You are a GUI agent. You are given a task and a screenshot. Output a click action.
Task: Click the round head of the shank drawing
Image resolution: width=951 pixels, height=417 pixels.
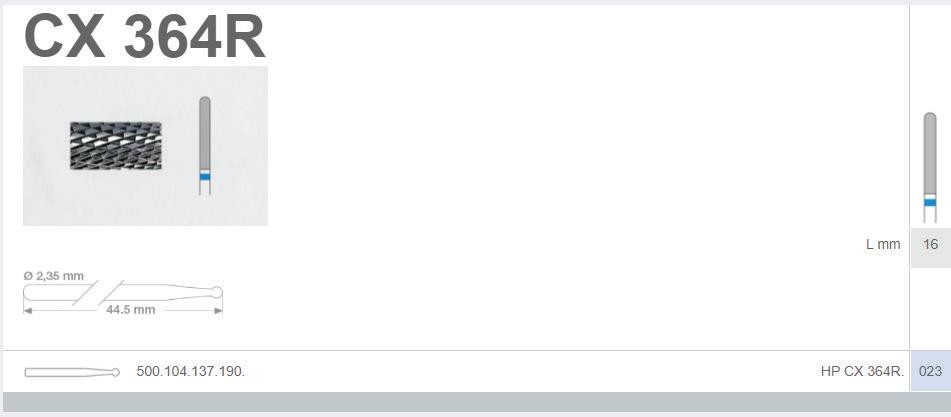click(217, 293)
